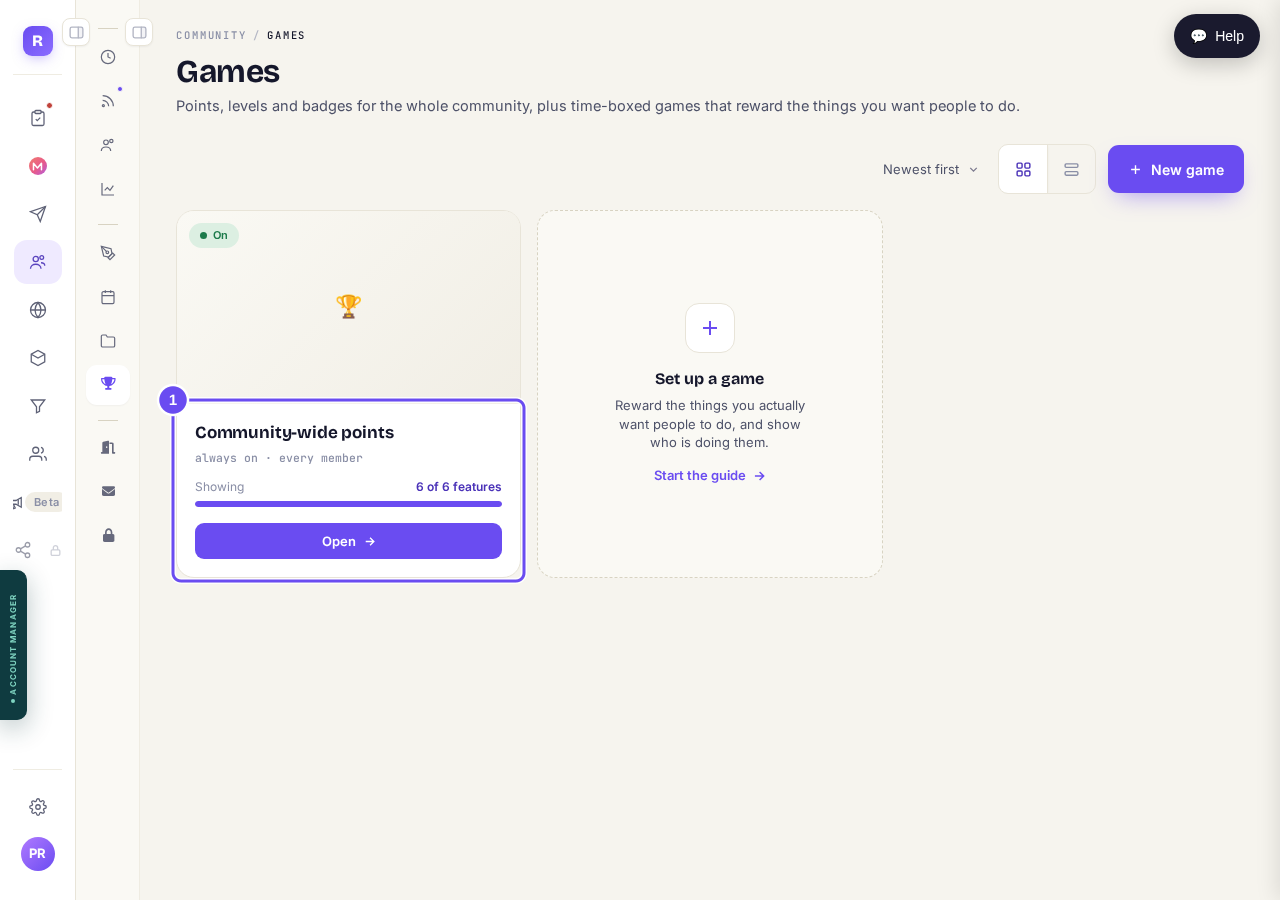The width and height of the screenshot is (1280, 900).
Task: Open the globe icon in main sidebar
Action: (38, 310)
